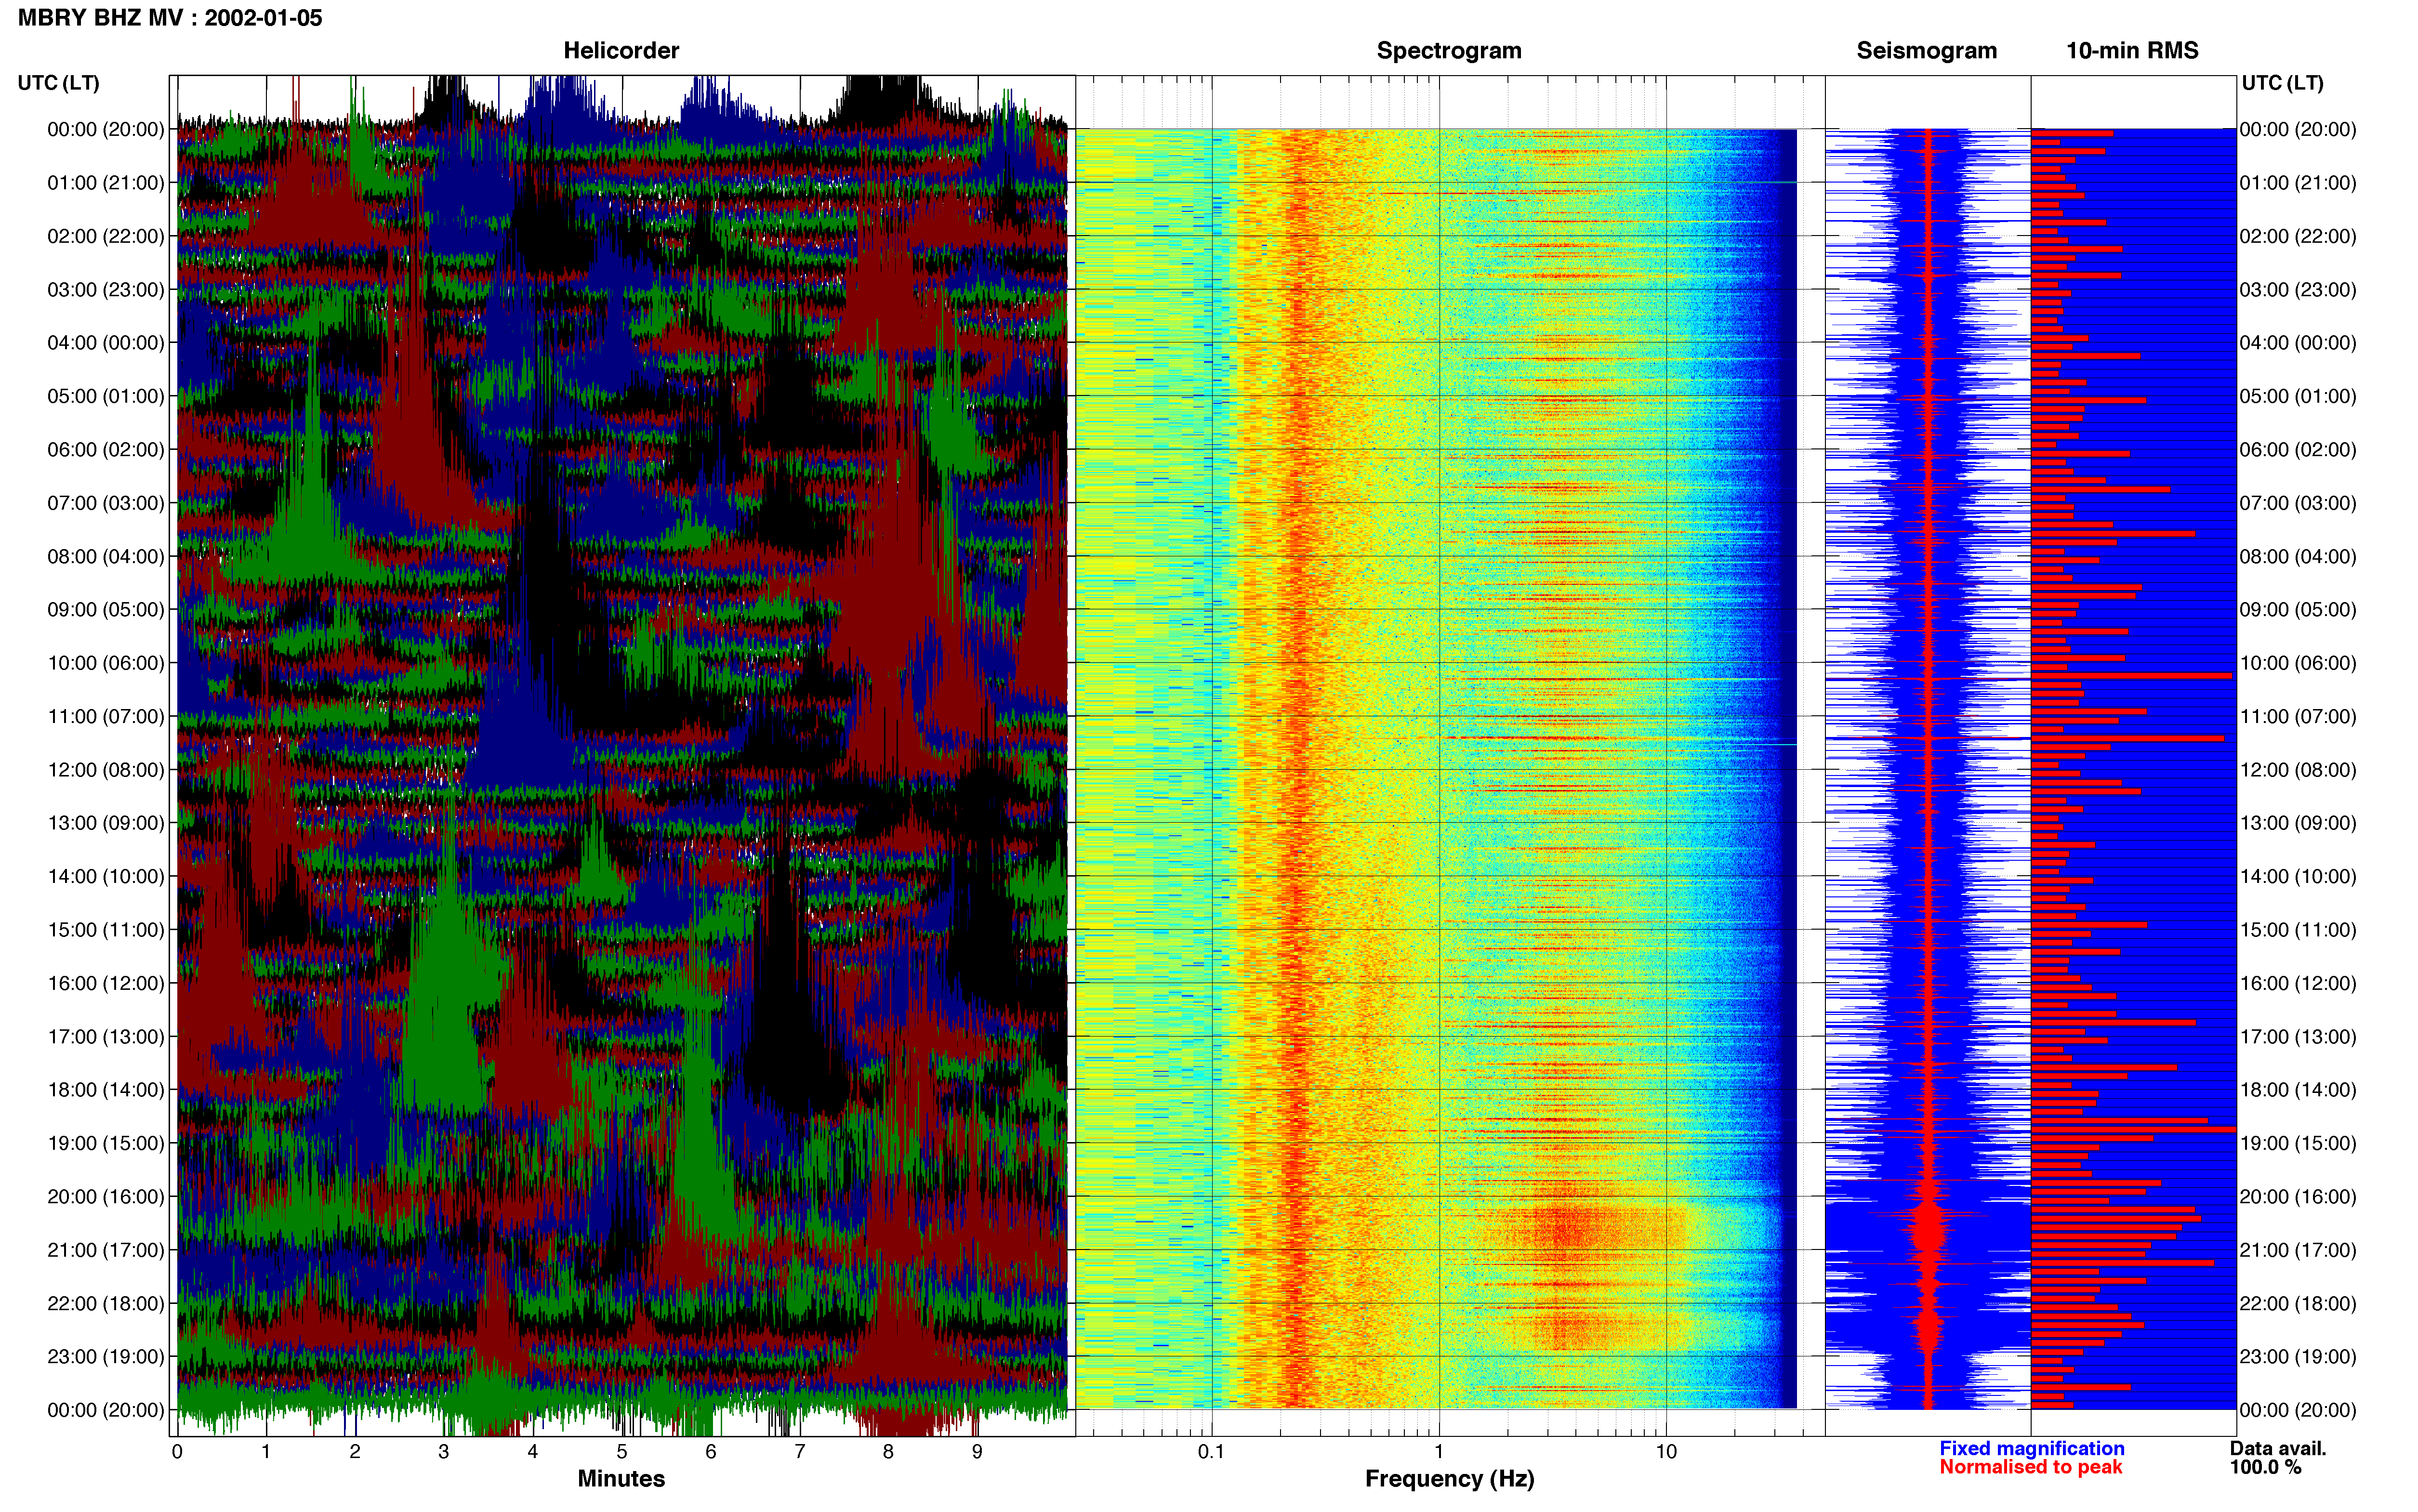Click the right '13:00 (09:00)' time label

coord(2298,823)
